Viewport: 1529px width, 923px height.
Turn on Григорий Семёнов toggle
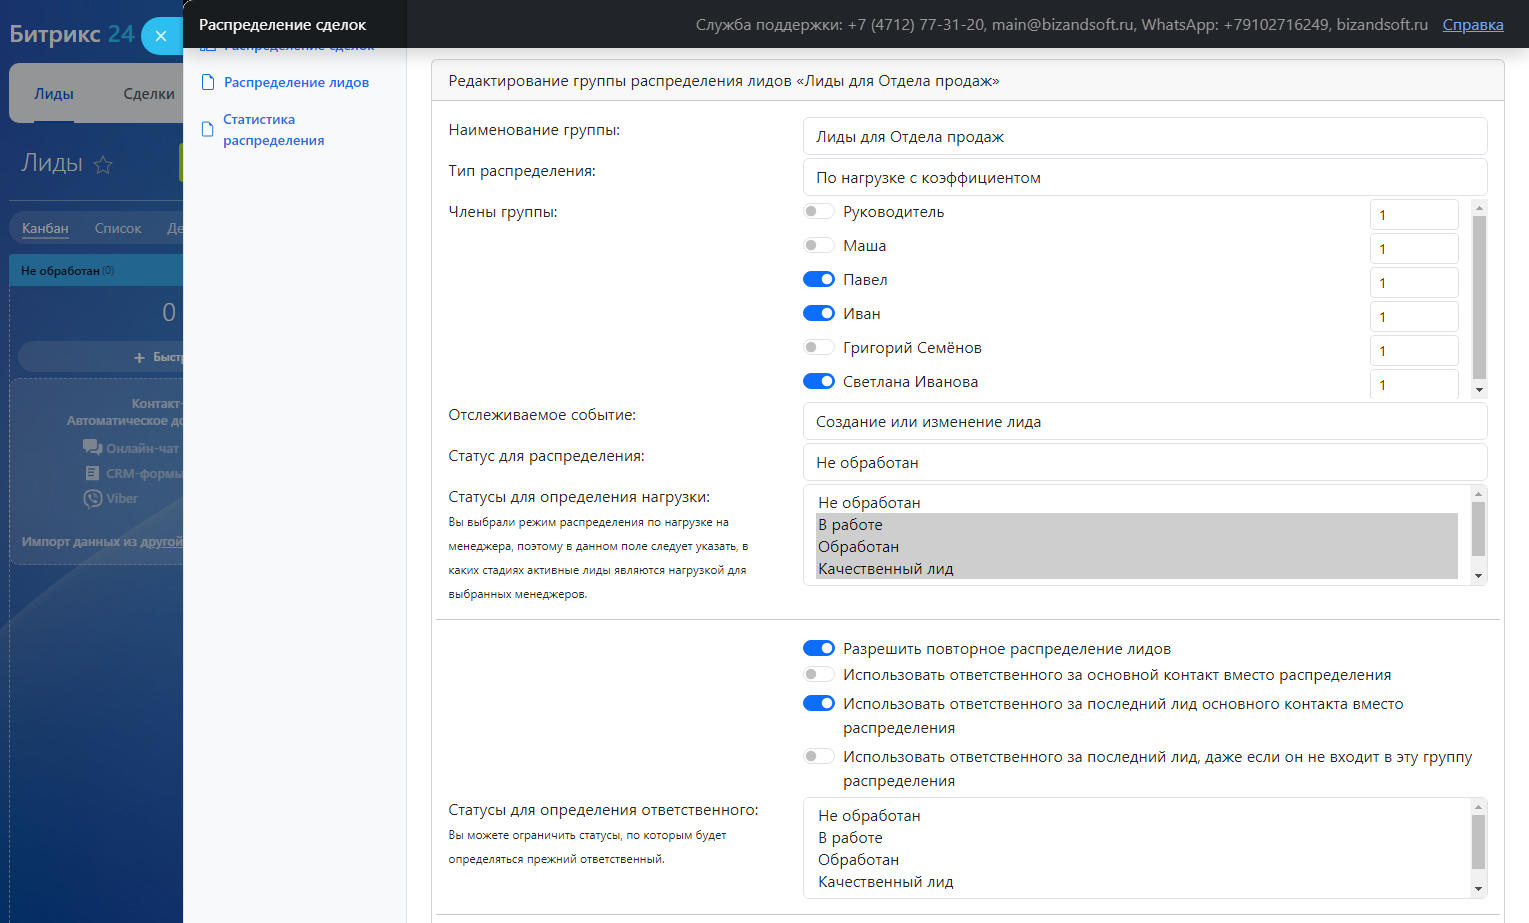click(818, 347)
